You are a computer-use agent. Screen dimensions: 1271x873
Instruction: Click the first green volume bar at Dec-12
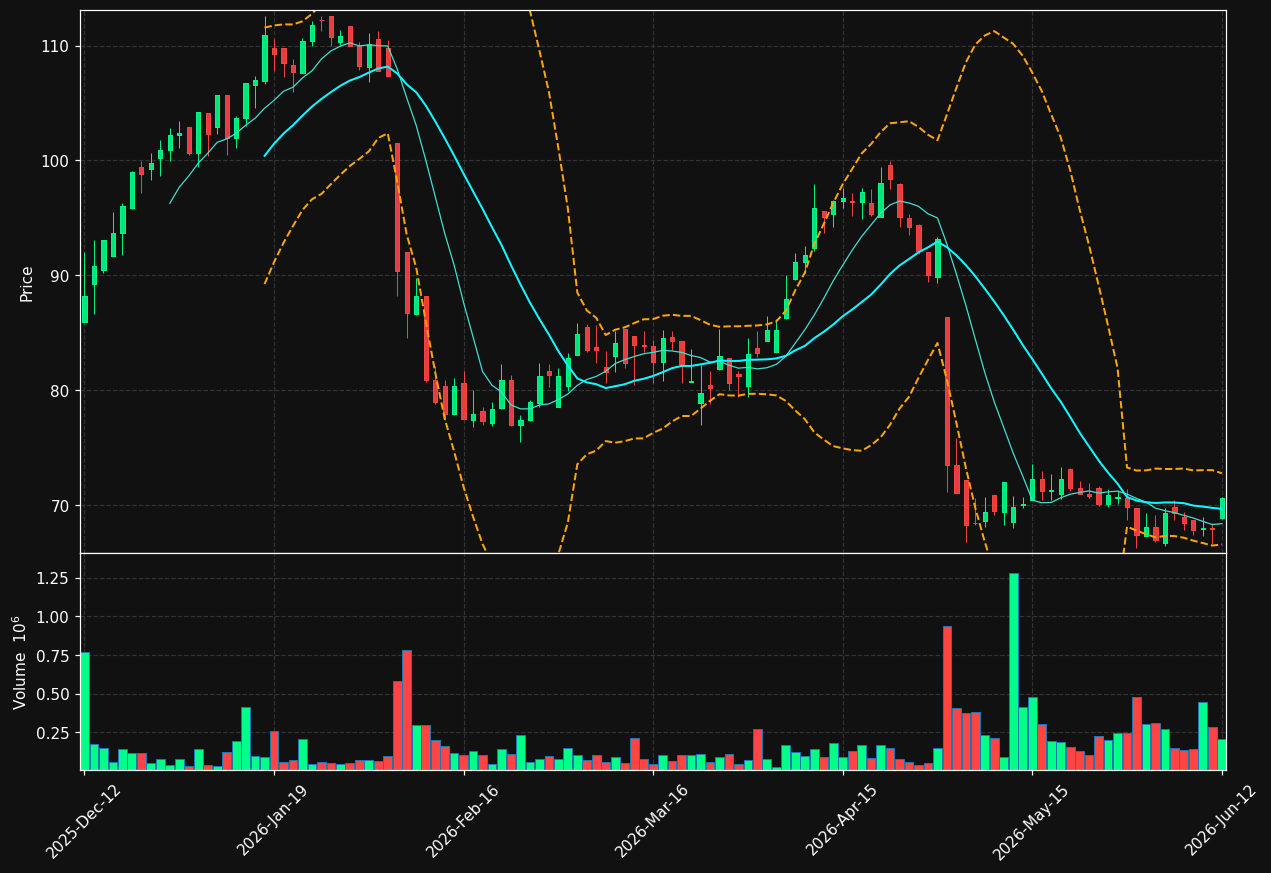85,711
